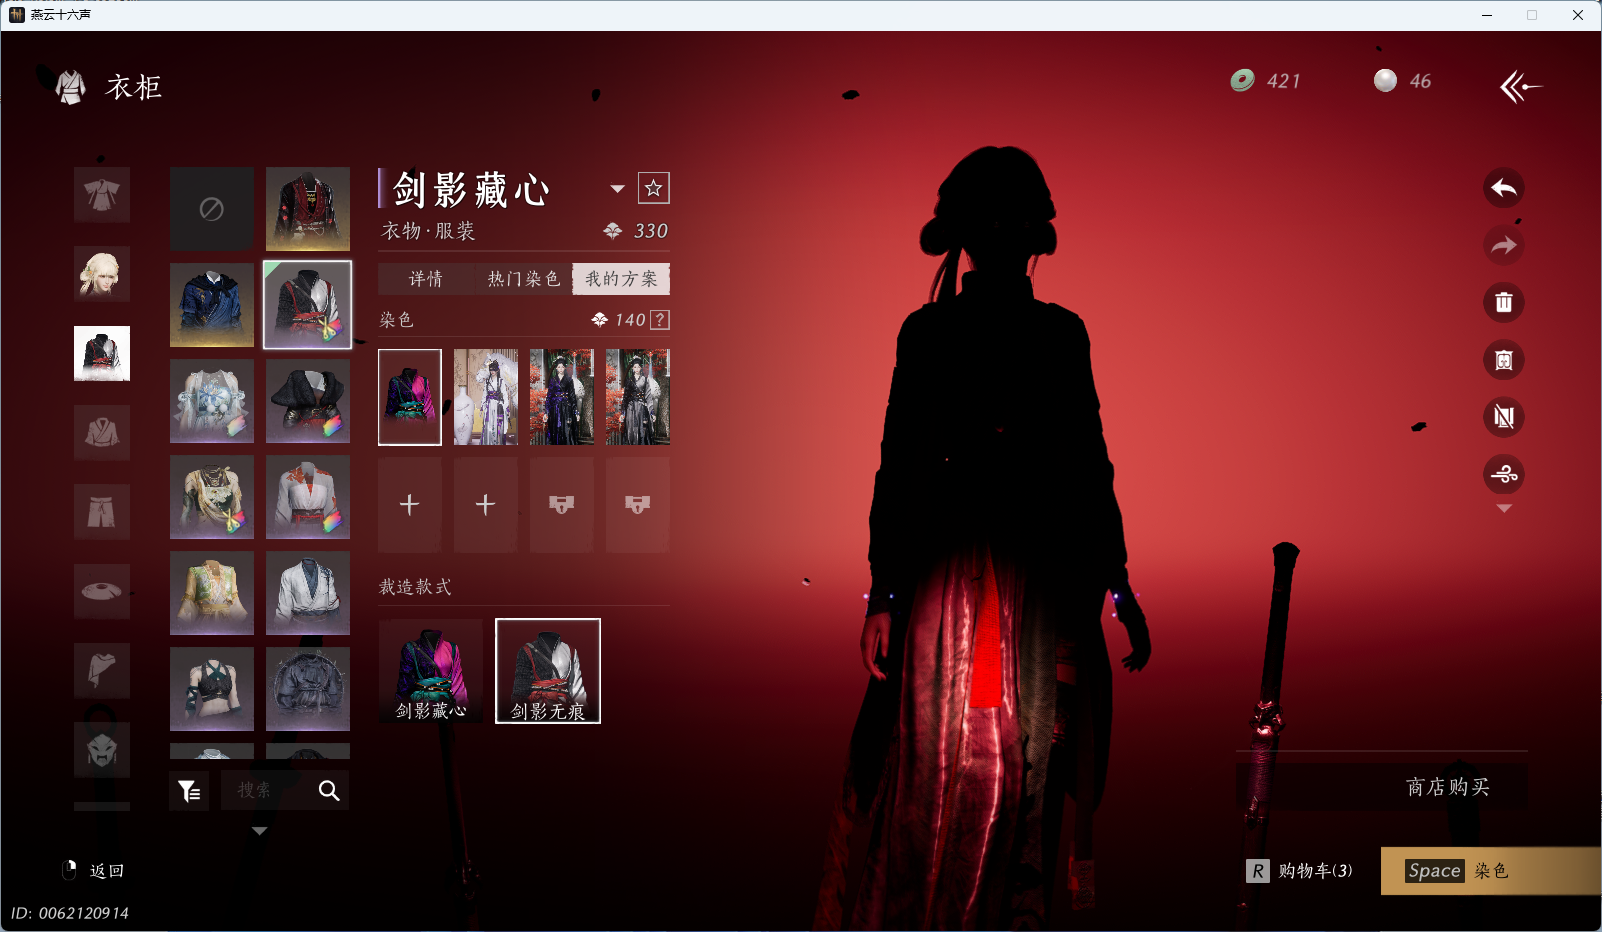Switch to the 详情 tab

tap(424, 279)
